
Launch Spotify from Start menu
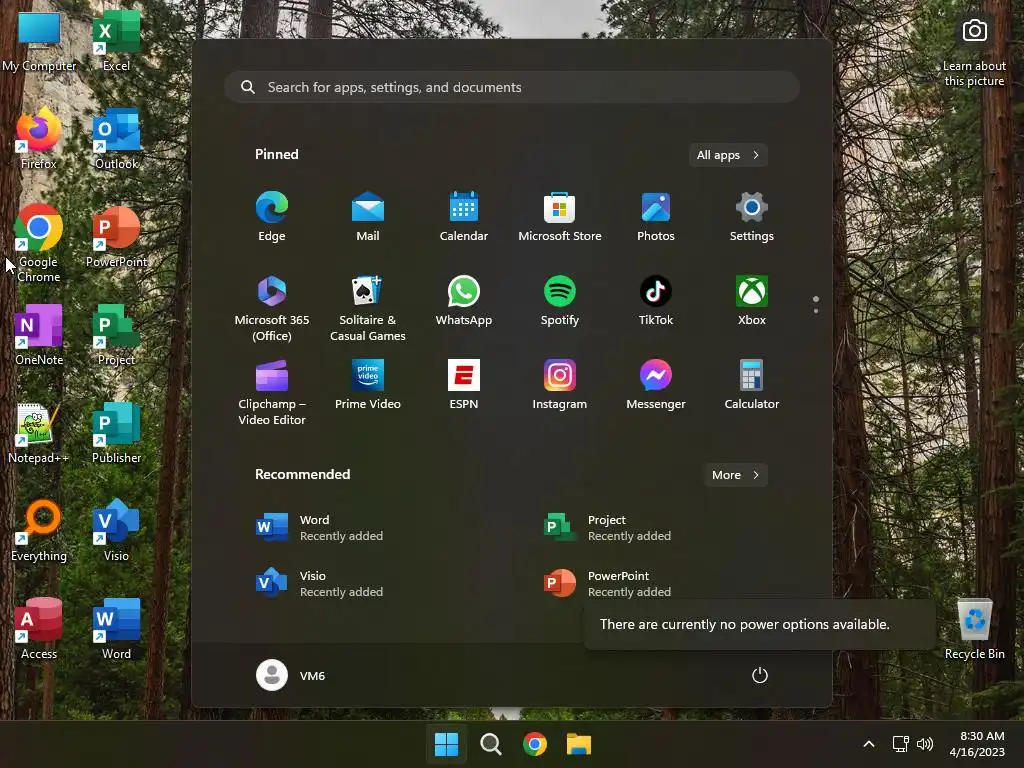560,301
